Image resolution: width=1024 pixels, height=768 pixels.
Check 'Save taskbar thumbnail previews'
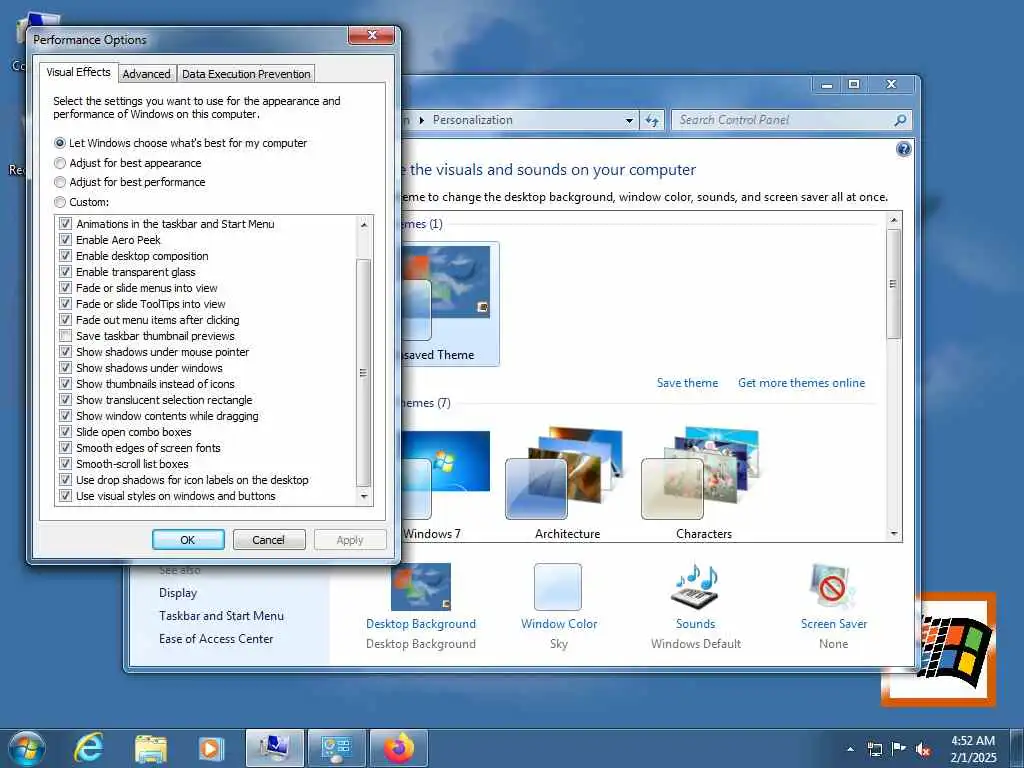[65, 336]
